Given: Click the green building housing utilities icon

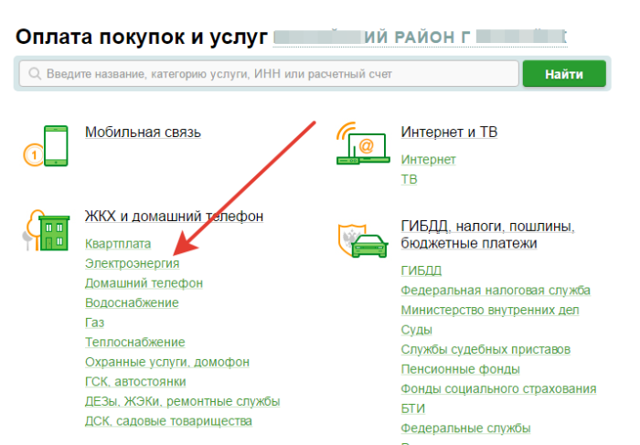Looking at the screenshot, I should click(46, 231).
